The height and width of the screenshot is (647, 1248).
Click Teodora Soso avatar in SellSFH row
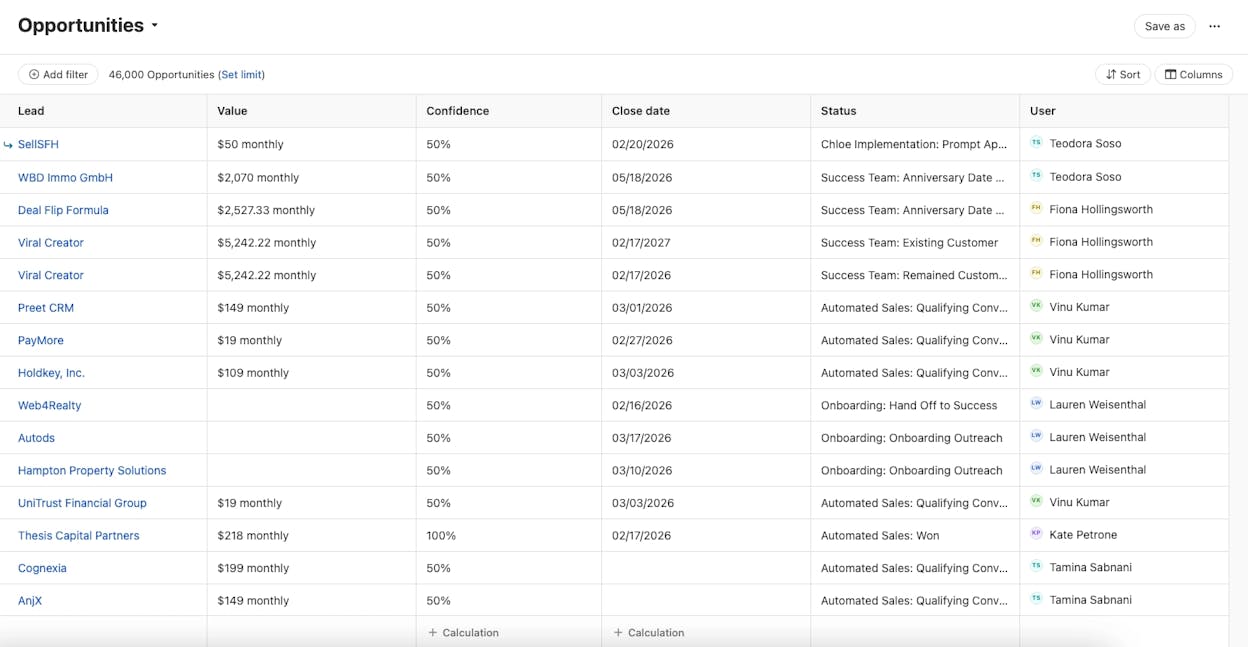tap(1036, 143)
